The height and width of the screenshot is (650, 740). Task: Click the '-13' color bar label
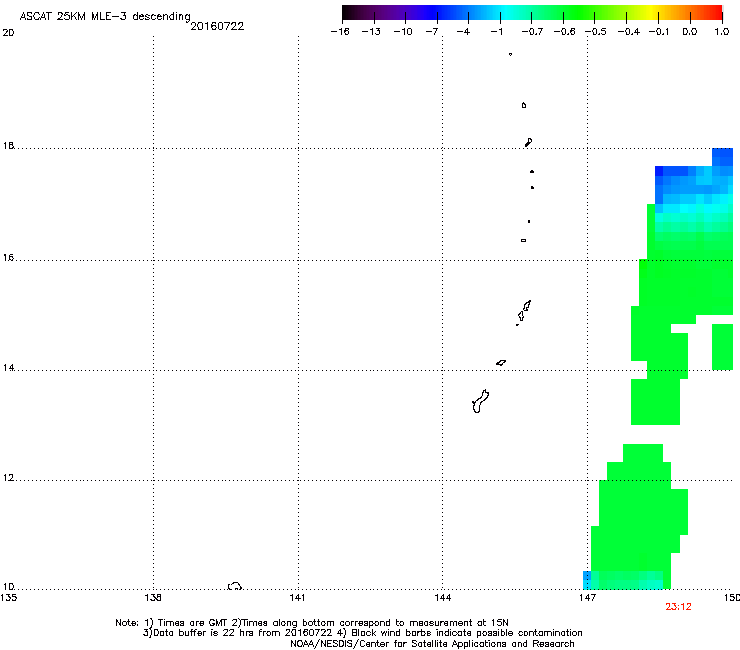(x=371, y=32)
